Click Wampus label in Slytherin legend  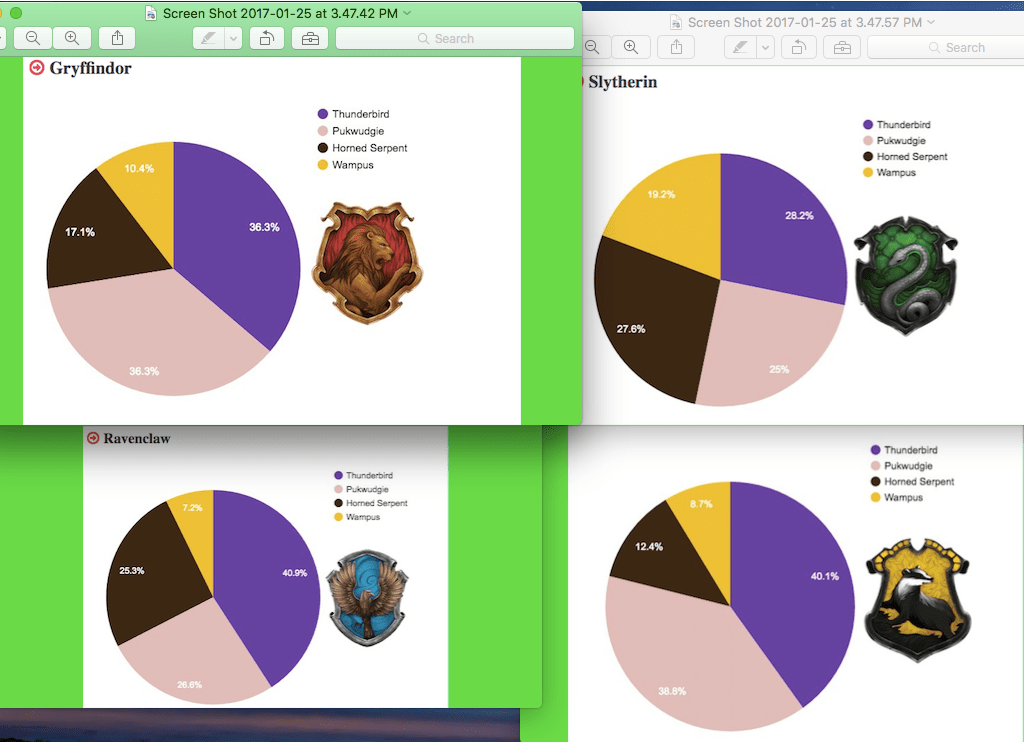pos(896,172)
